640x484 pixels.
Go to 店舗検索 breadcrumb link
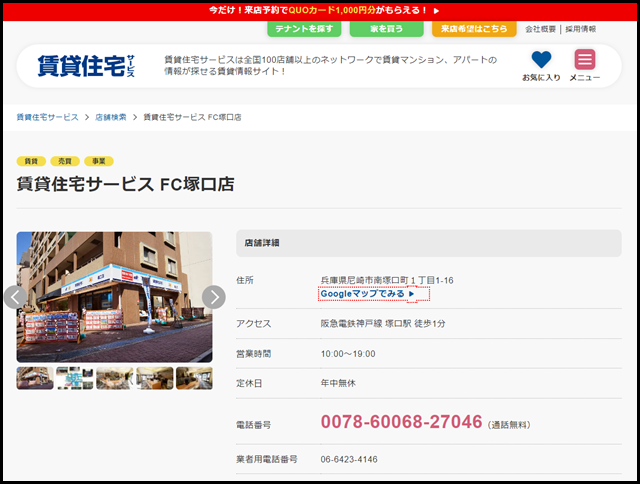(x=111, y=117)
